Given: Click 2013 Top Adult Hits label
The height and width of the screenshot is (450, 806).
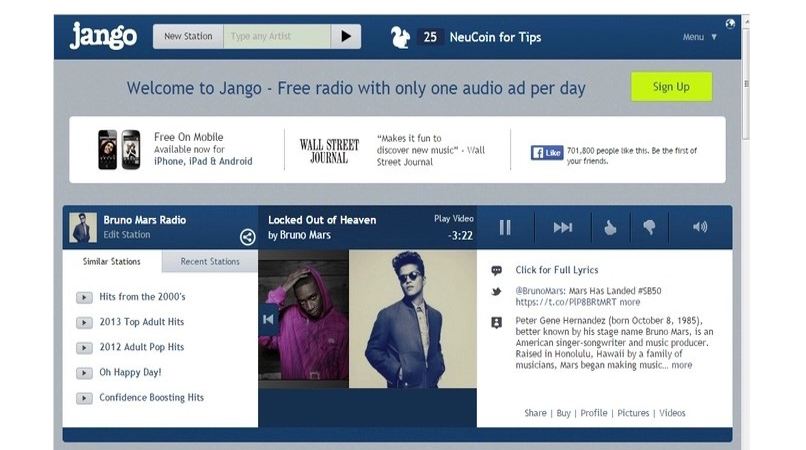Looking at the screenshot, I should point(142,322).
